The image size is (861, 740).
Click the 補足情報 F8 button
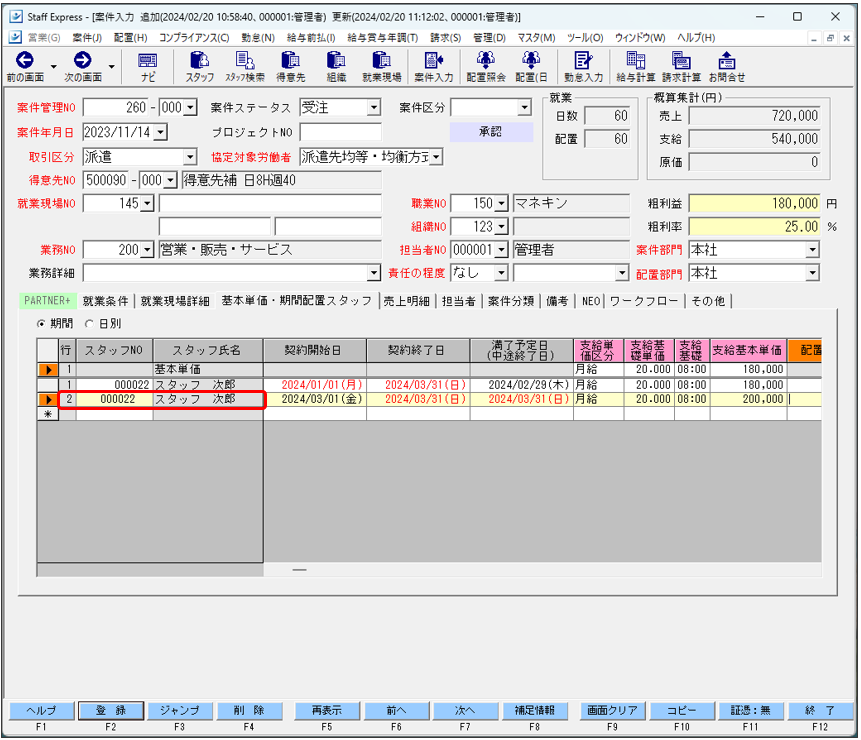pyautogui.click(x=534, y=710)
